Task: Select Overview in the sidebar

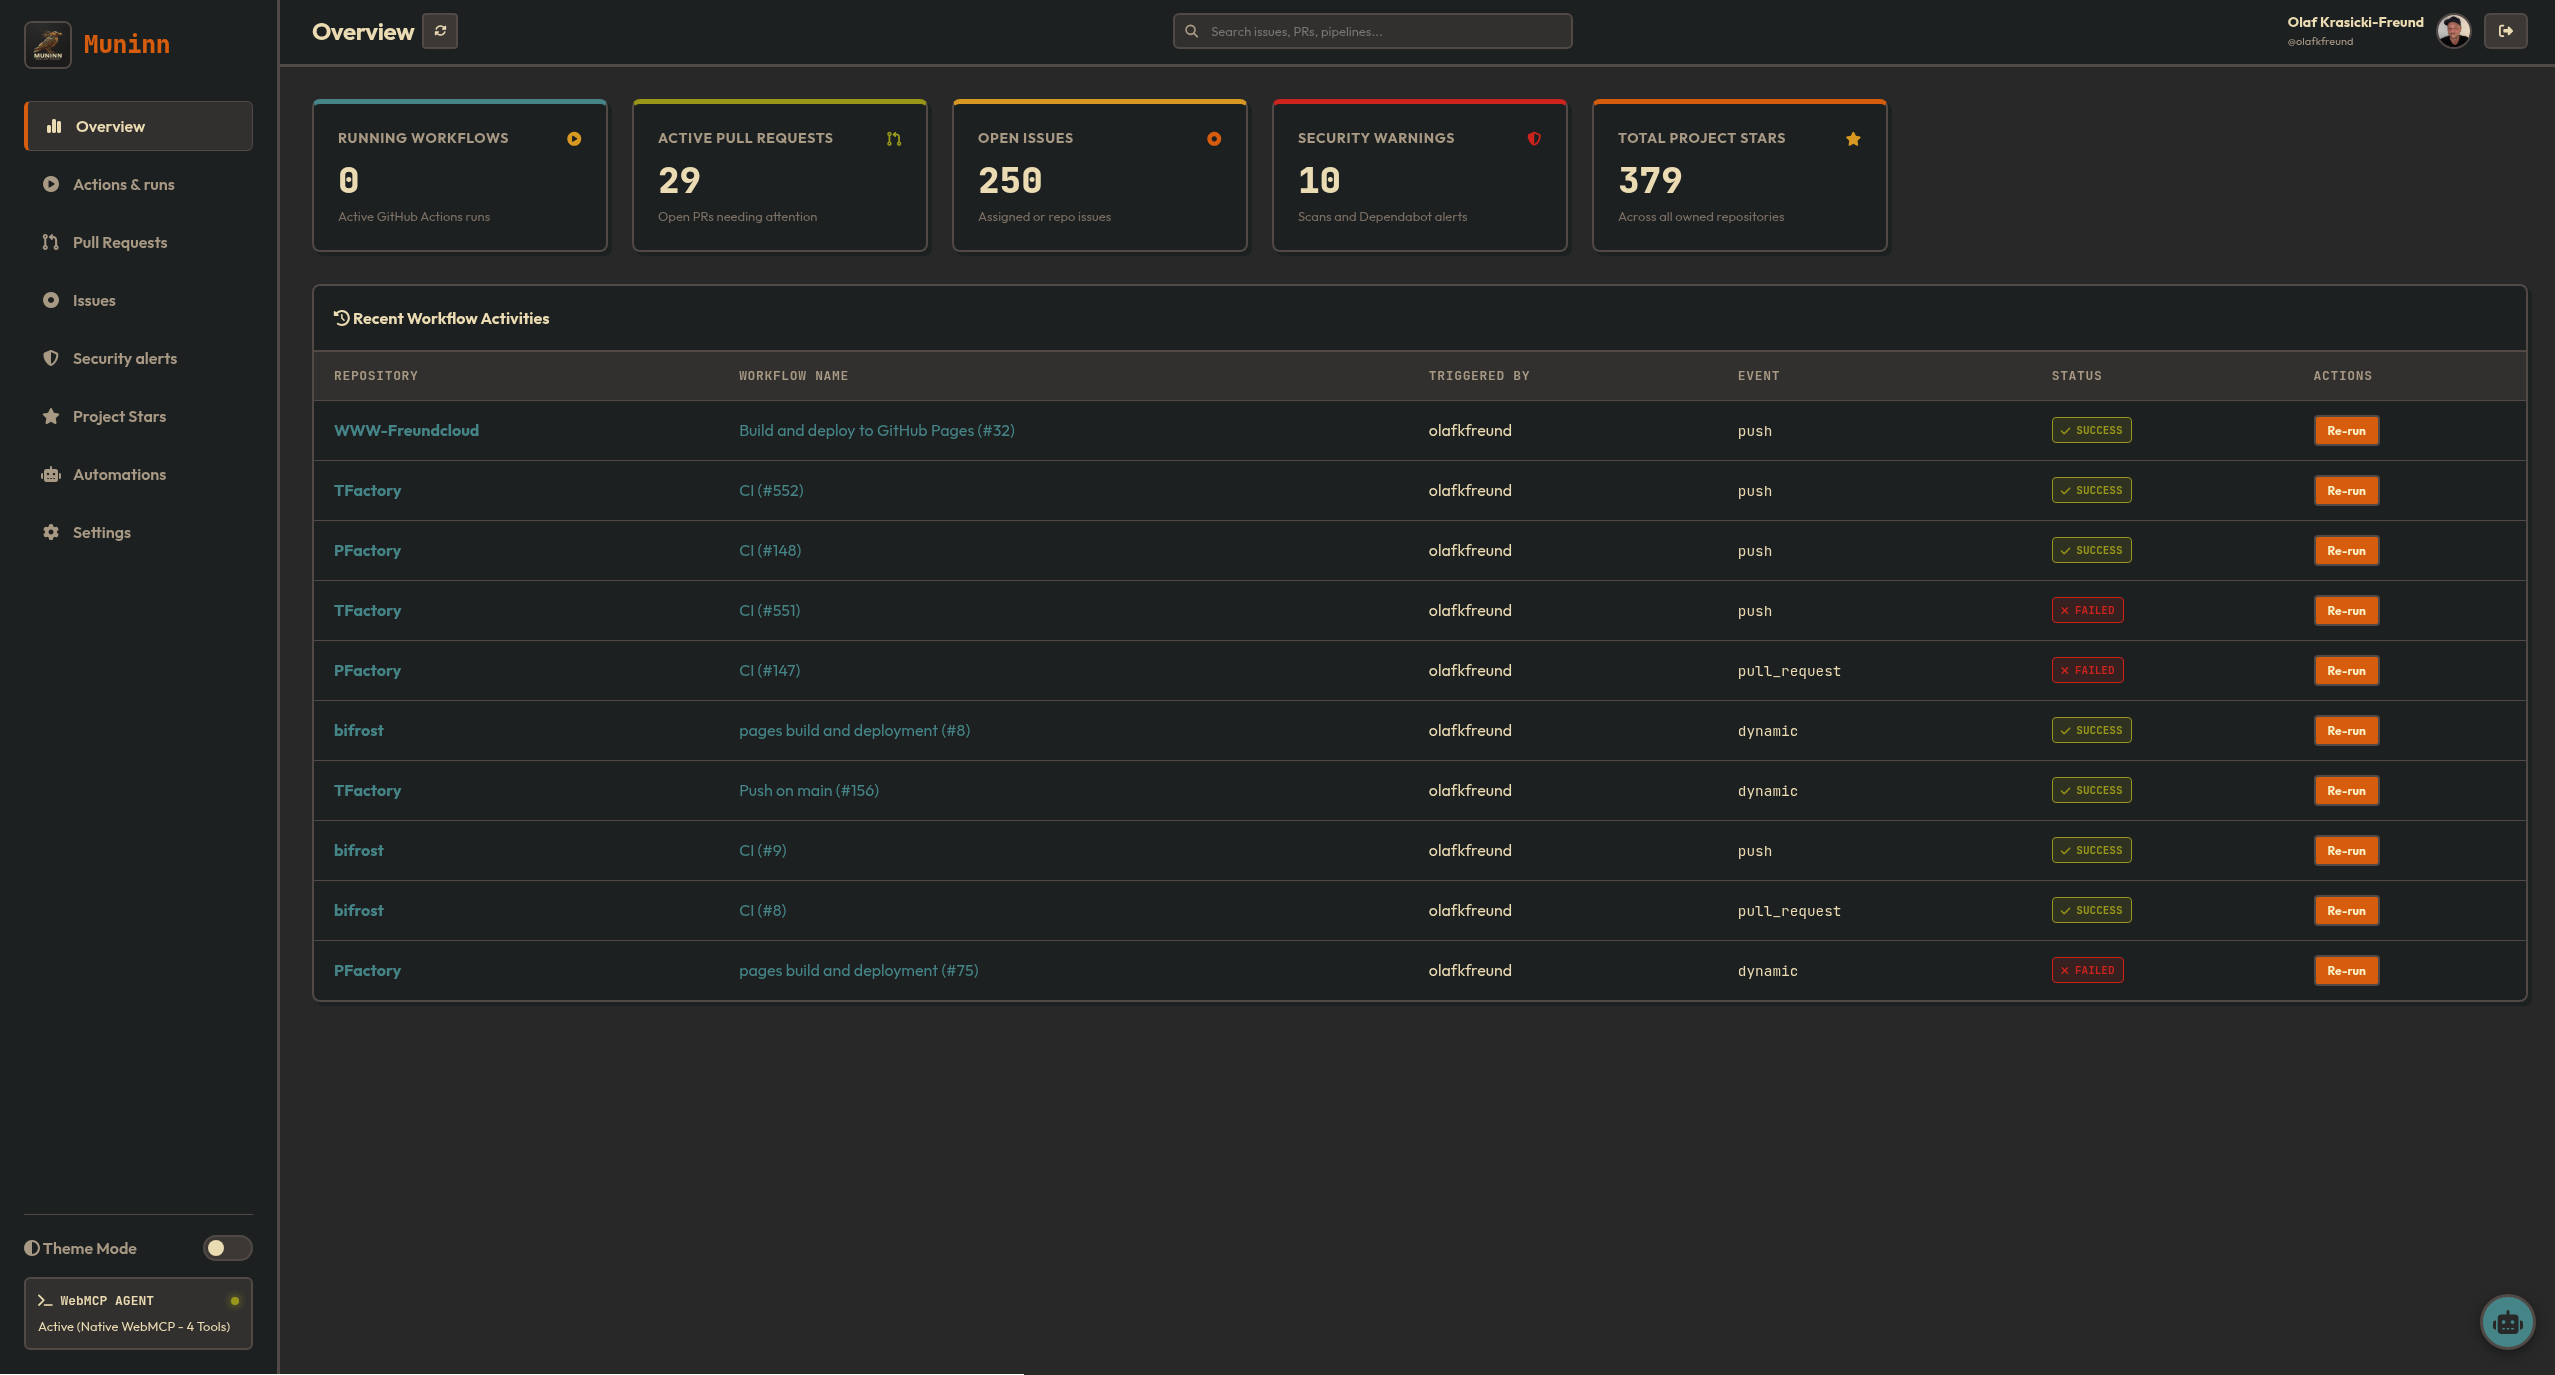Action: click(139, 126)
